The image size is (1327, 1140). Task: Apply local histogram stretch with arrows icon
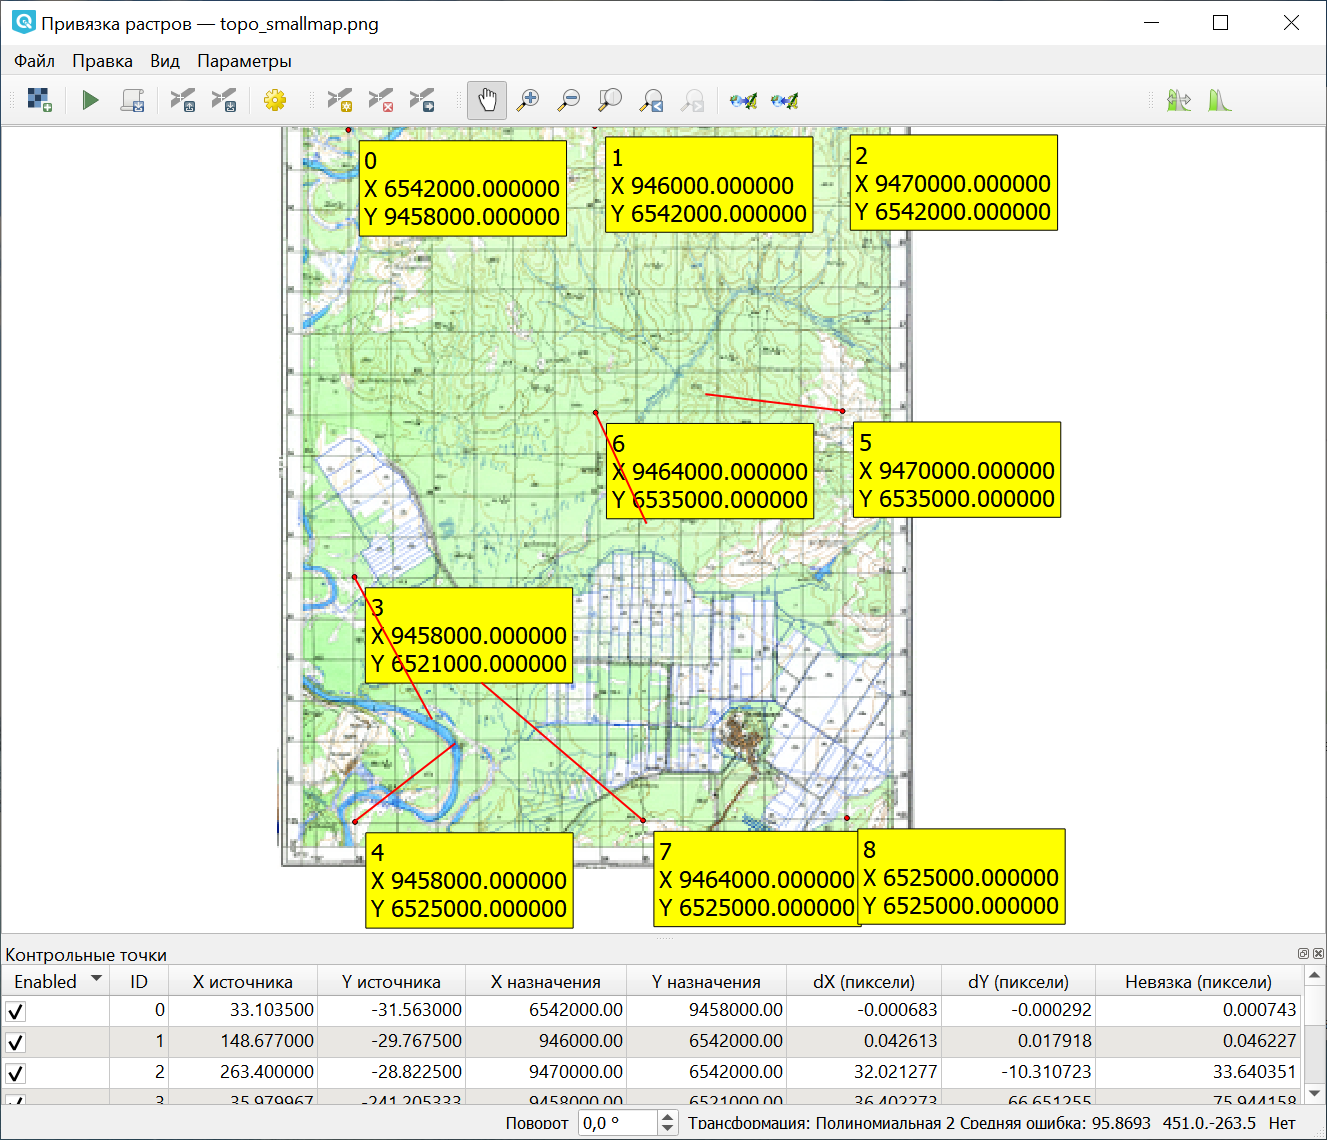click(x=1178, y=100)
